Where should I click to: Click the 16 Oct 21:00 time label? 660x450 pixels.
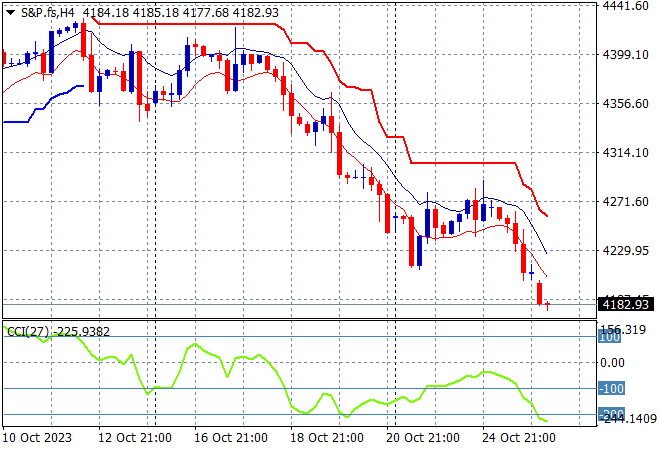click(x=231, y=438)
